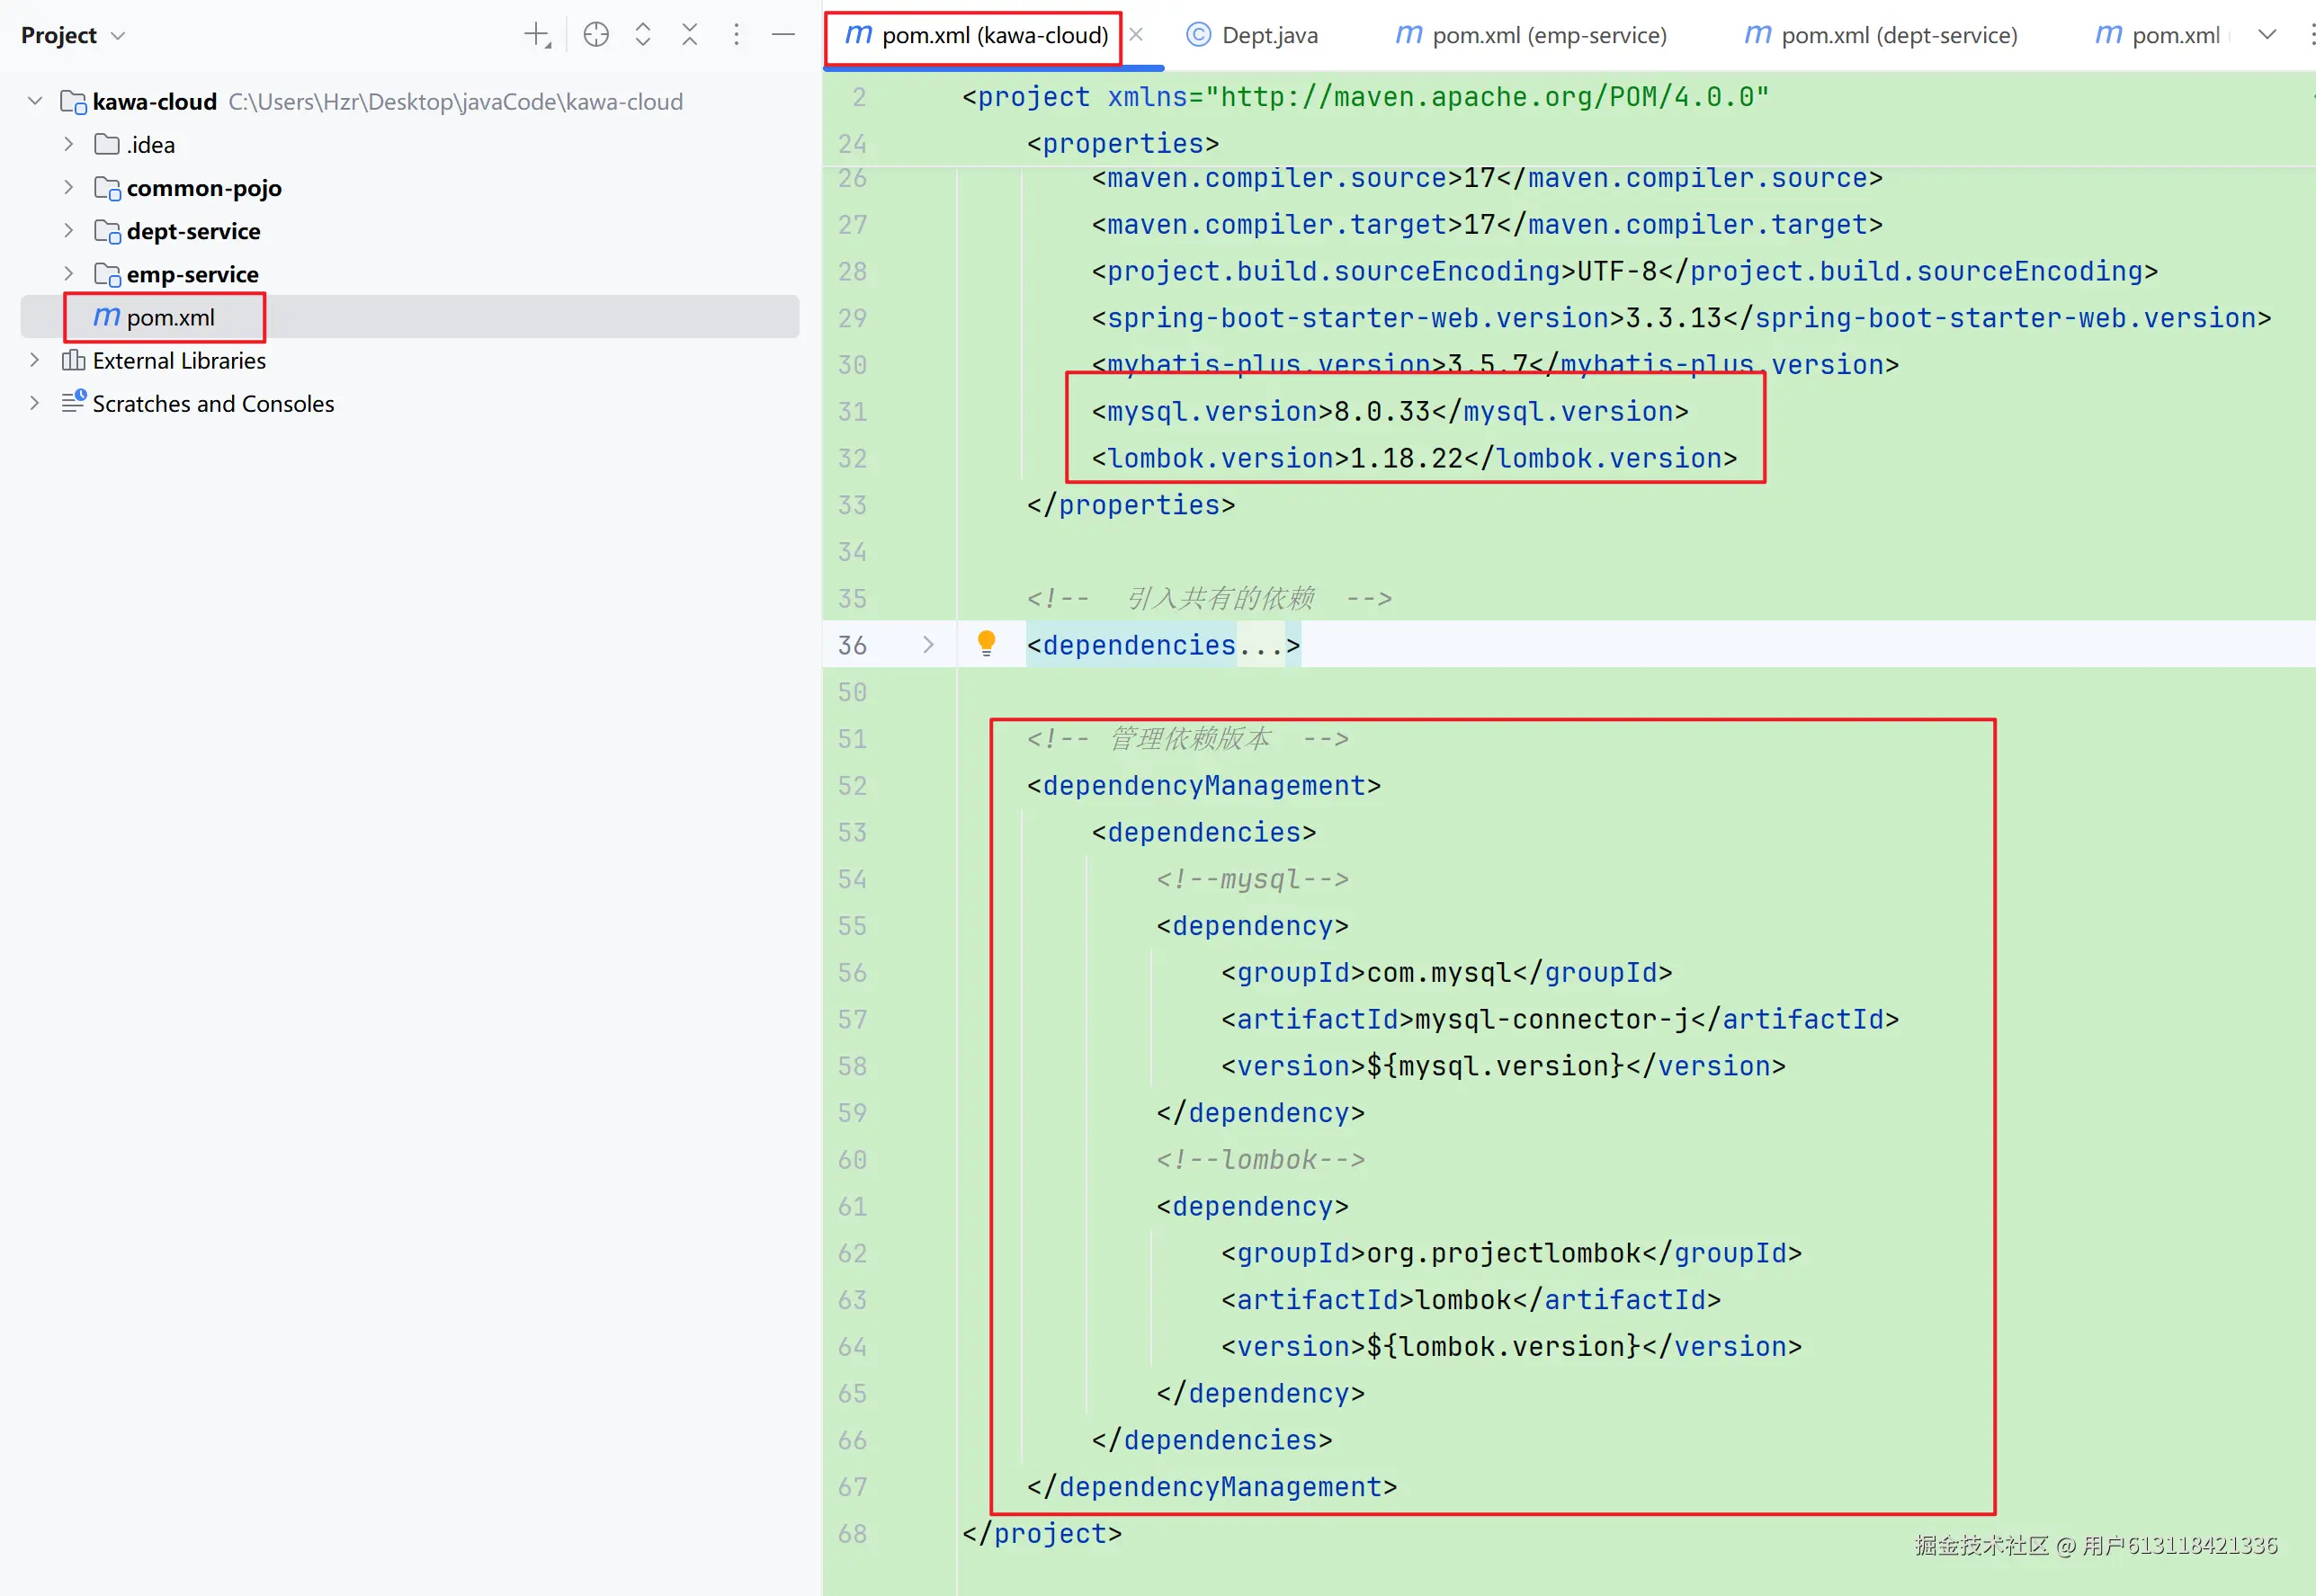Click the yellow lightbulb intention icon
Image resolution: width=2316 pixels, height=1596 pixels.
pyautogui.click(x=986, y=643)
